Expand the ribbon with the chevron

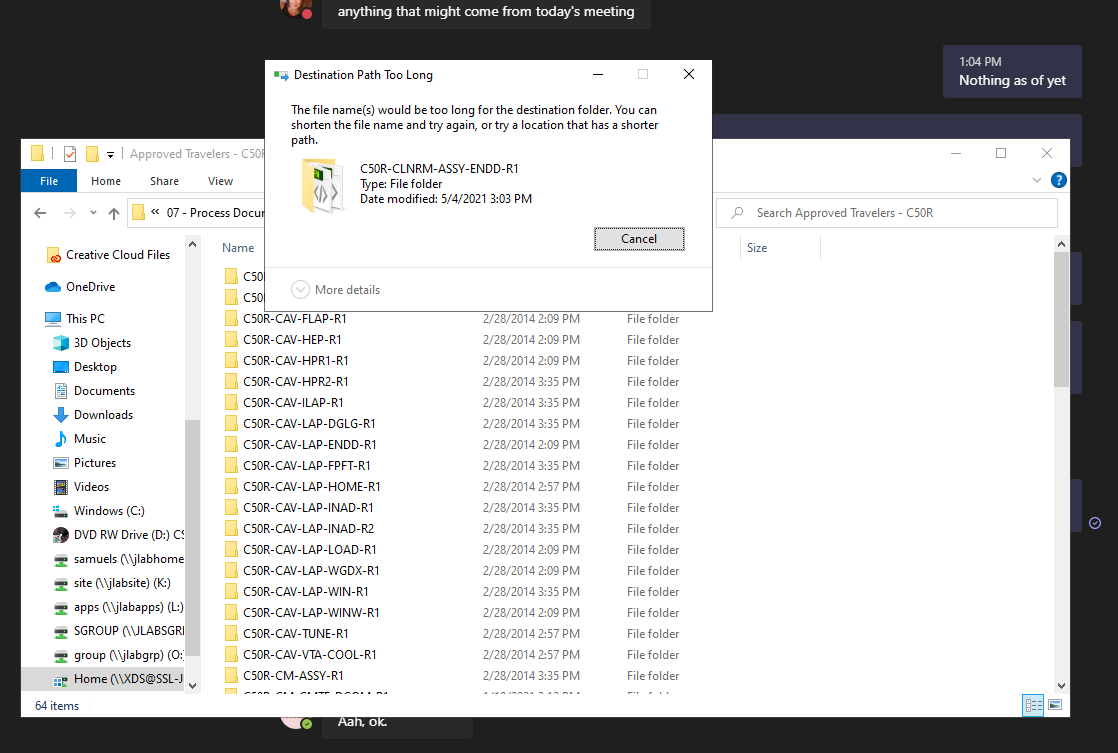pyautogui.click(x=1037, y=181)
